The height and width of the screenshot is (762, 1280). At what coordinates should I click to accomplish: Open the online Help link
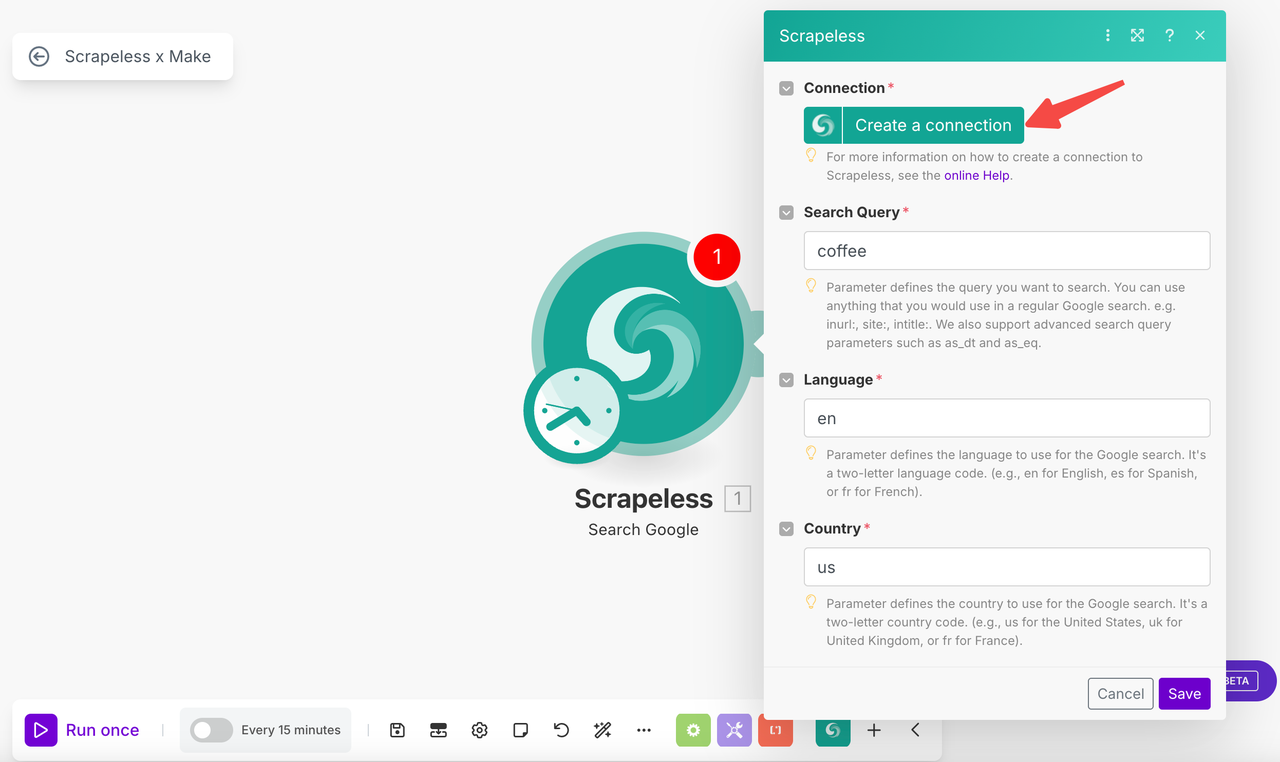(x=977, y=175)
